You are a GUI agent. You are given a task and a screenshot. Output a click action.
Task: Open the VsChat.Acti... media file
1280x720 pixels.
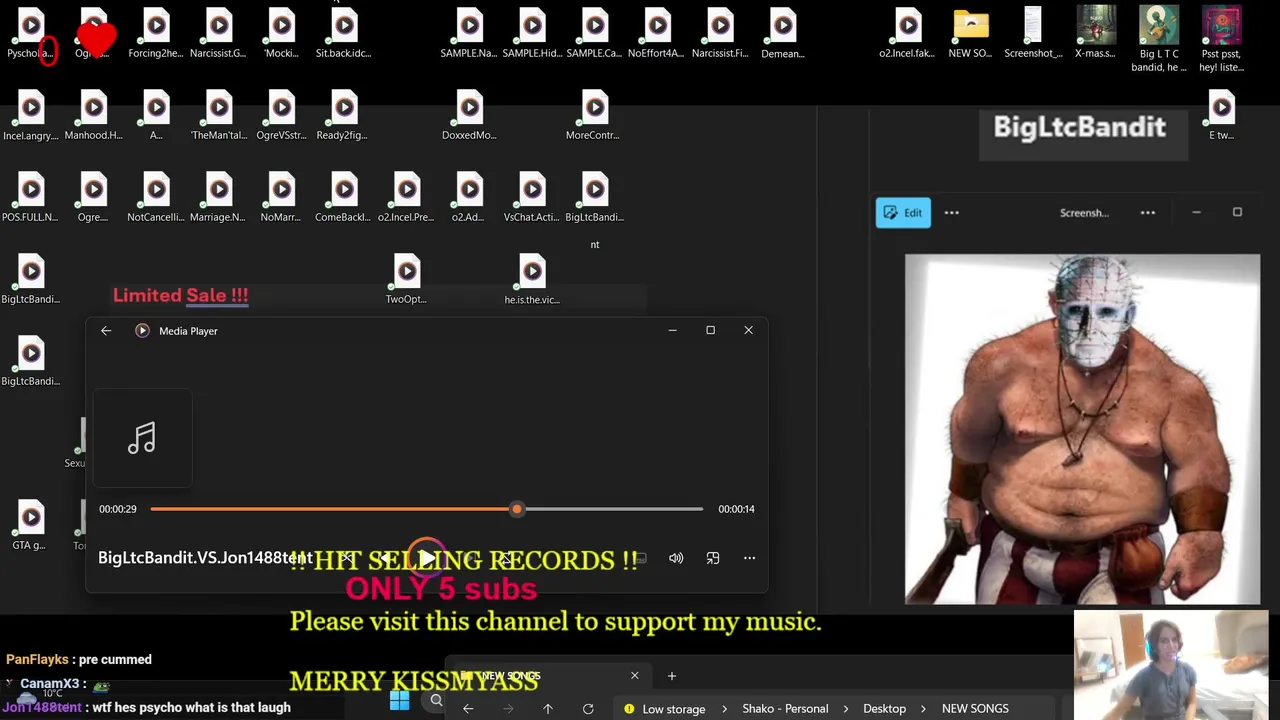coord(532,198)
